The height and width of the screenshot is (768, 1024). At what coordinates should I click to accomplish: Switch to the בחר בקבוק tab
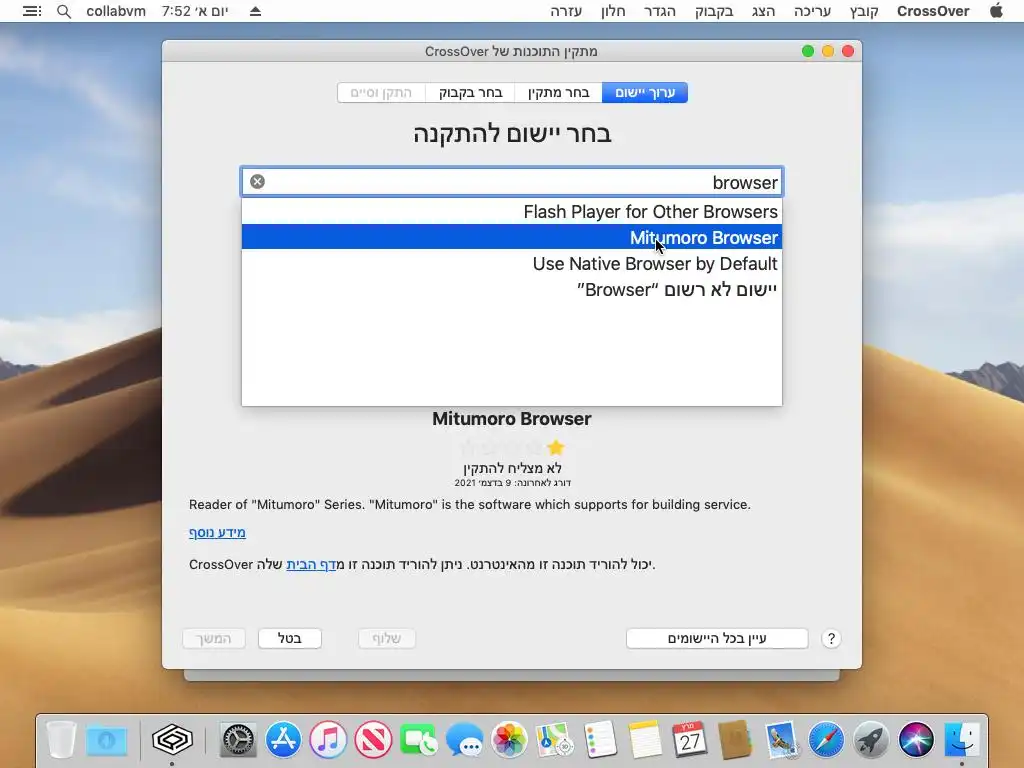(470, 93)
